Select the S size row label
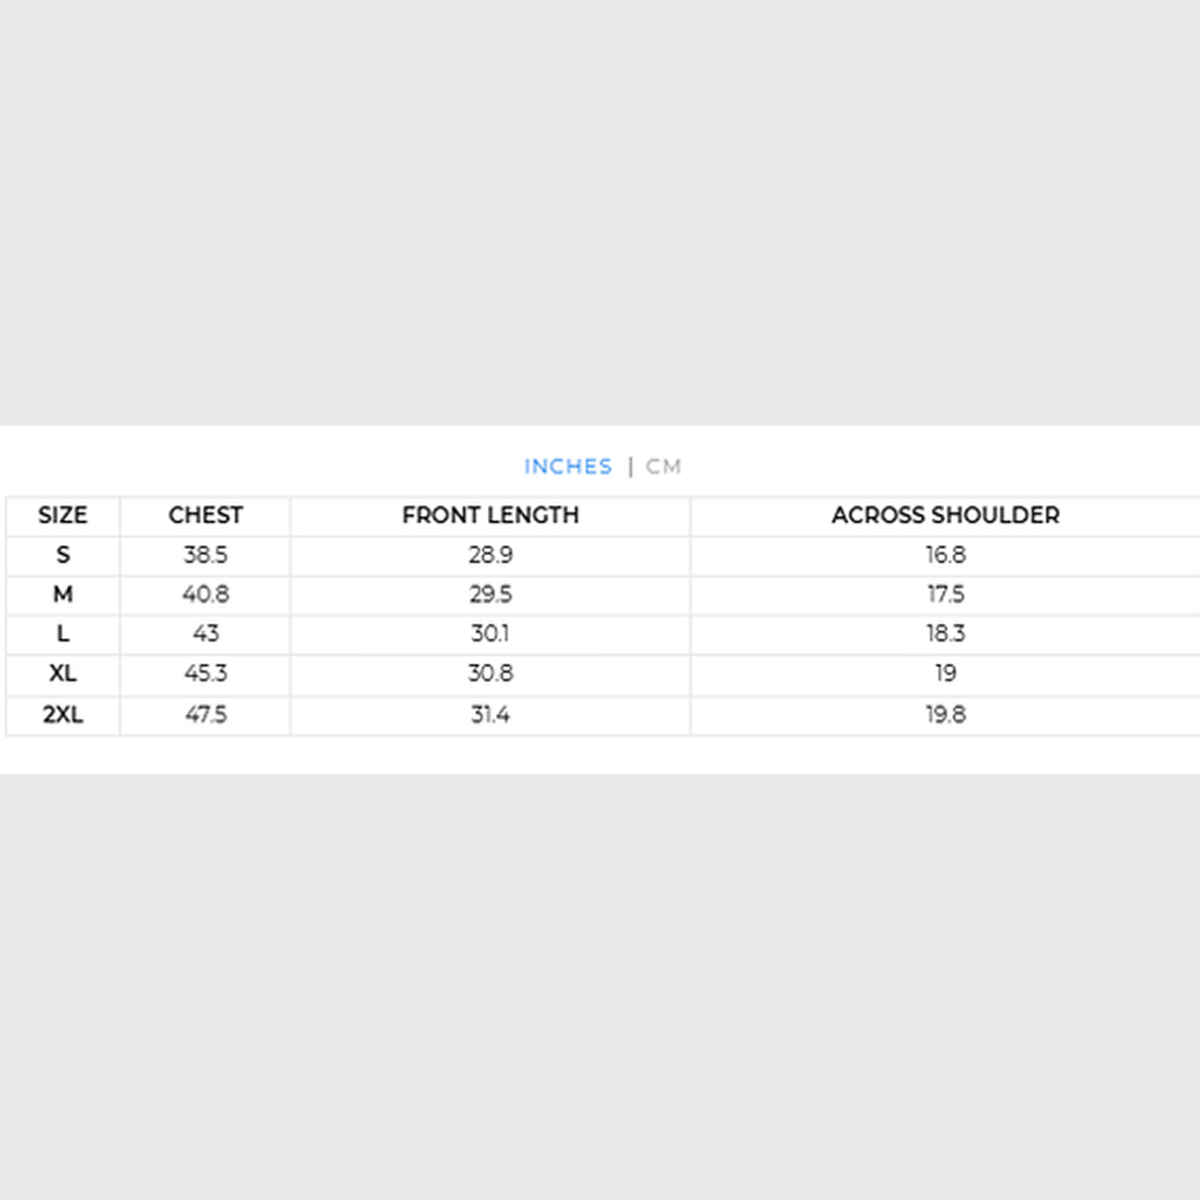Viewport: 1200px width, 1200px height. 63,555
